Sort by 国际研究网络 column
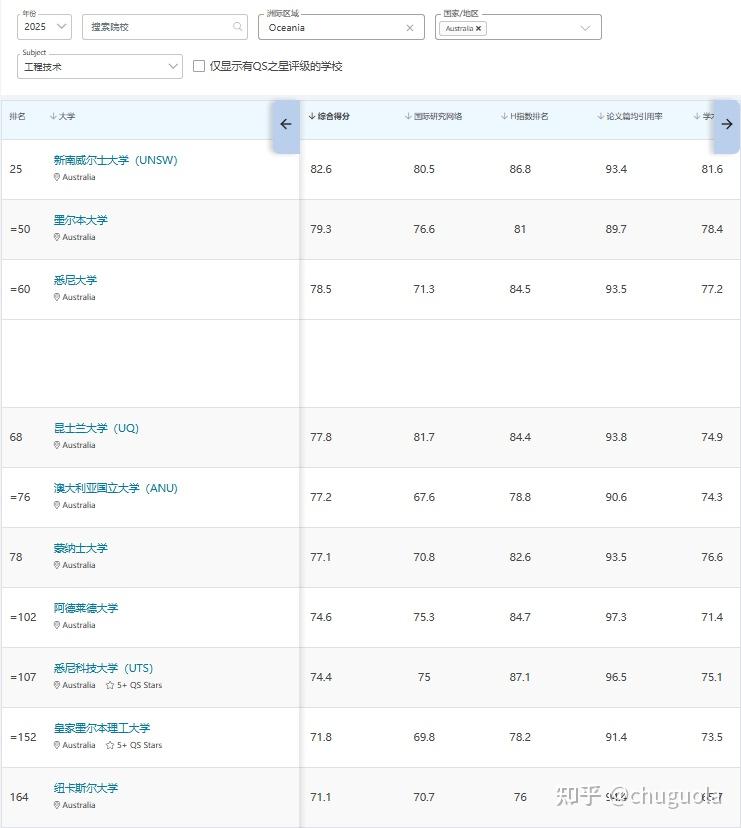This screenshot has height=828, width=741. [437, 117]
